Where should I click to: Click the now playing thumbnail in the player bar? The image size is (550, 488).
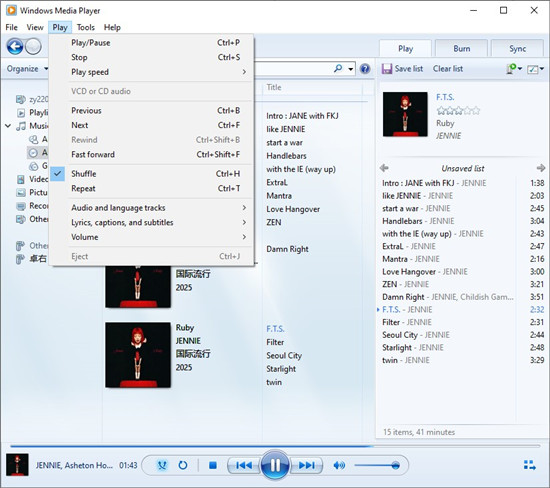(17, 465)
